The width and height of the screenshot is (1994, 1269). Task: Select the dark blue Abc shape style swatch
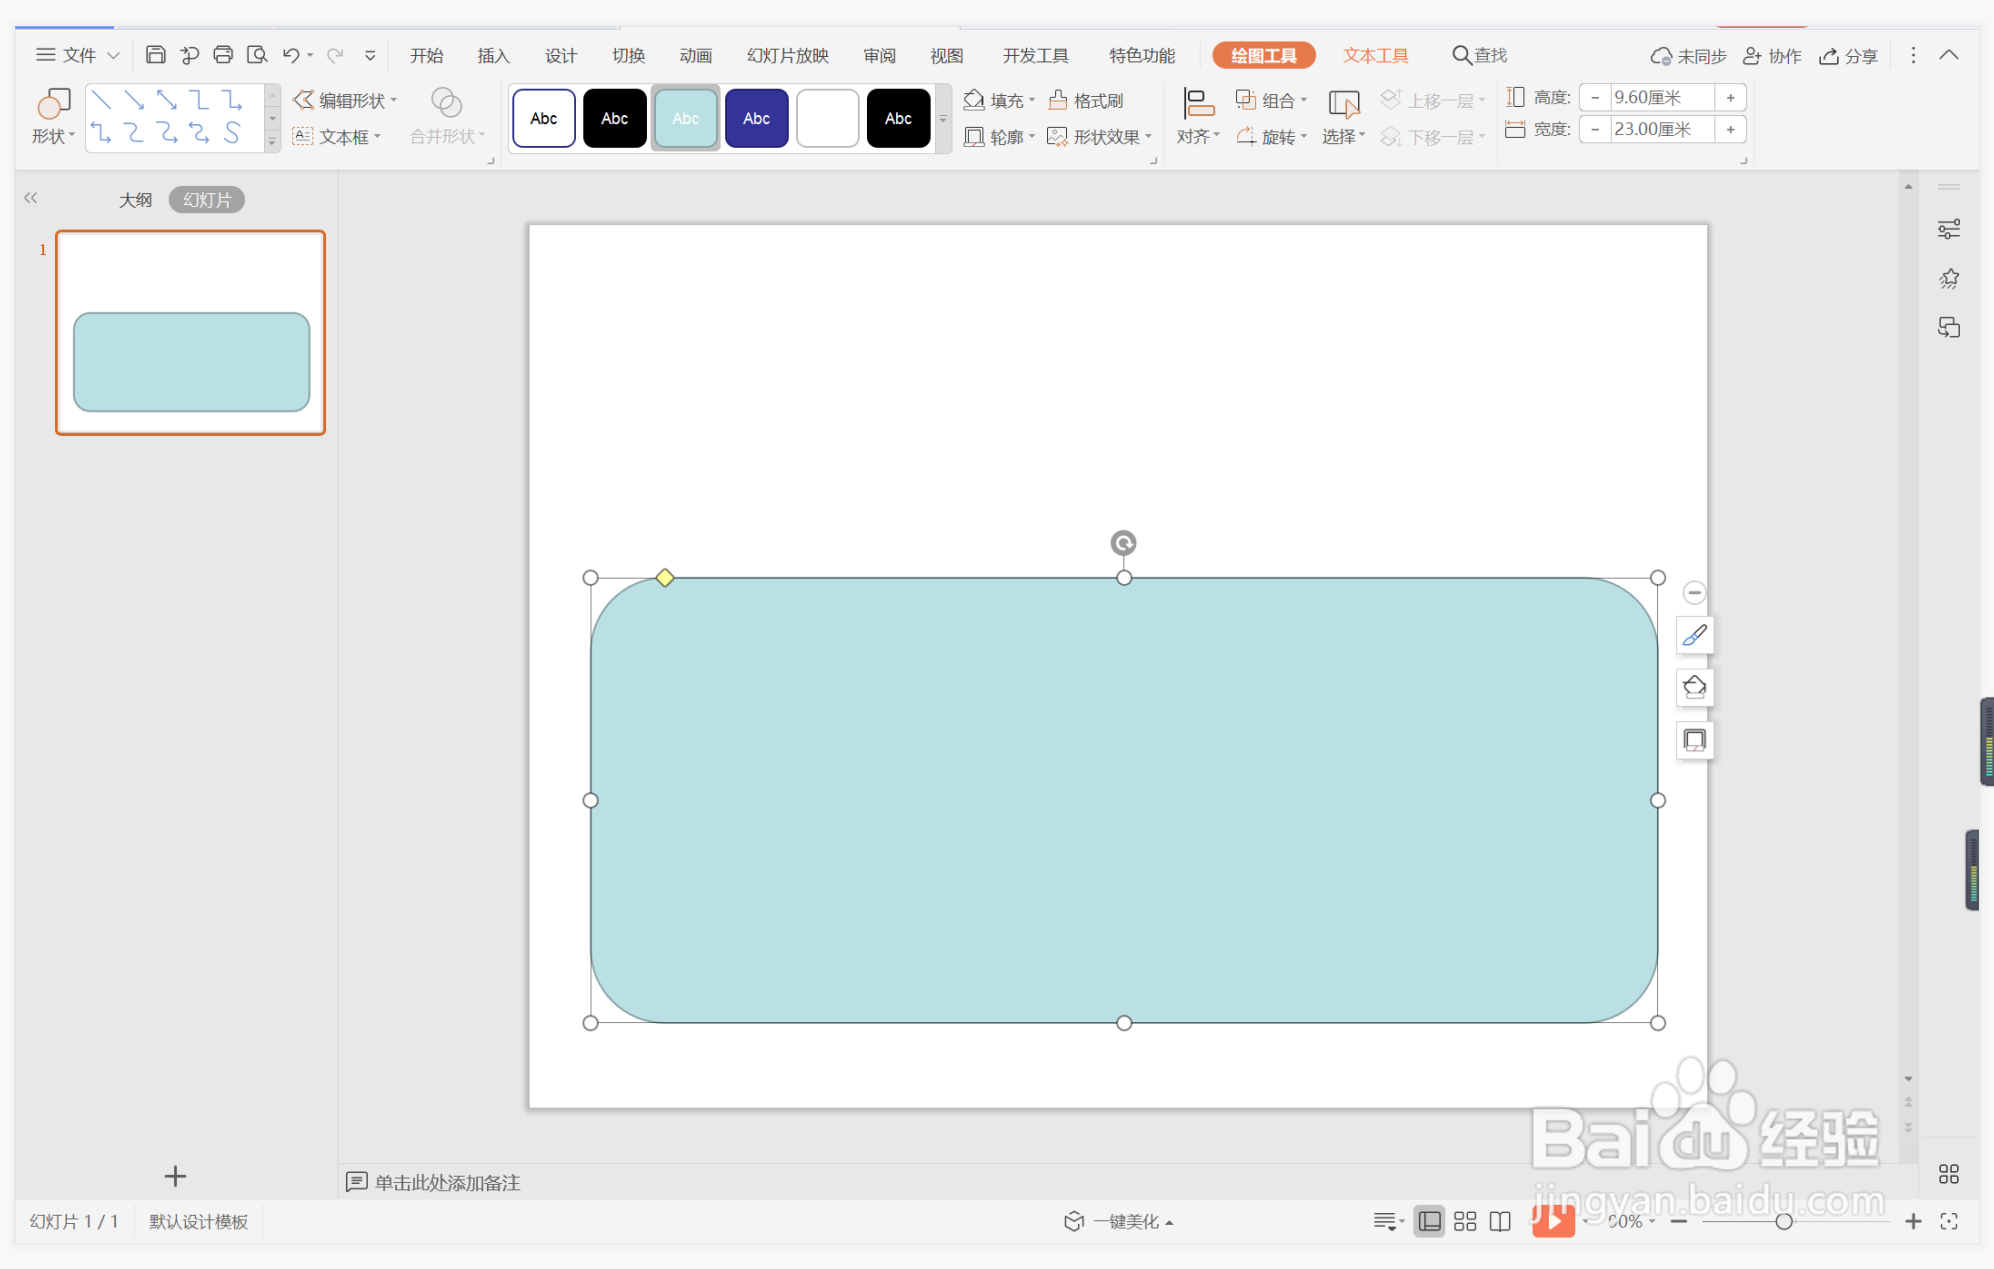[x=756, y=118]
